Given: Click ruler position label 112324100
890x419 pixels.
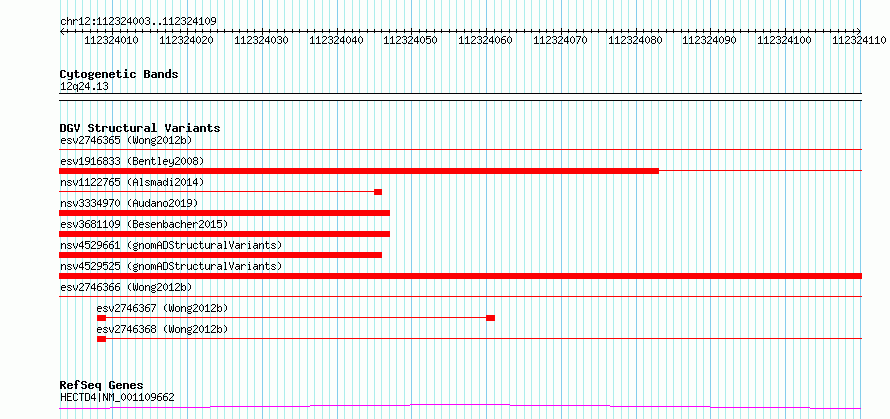Looking at the screenshot, I should (785, 40).
